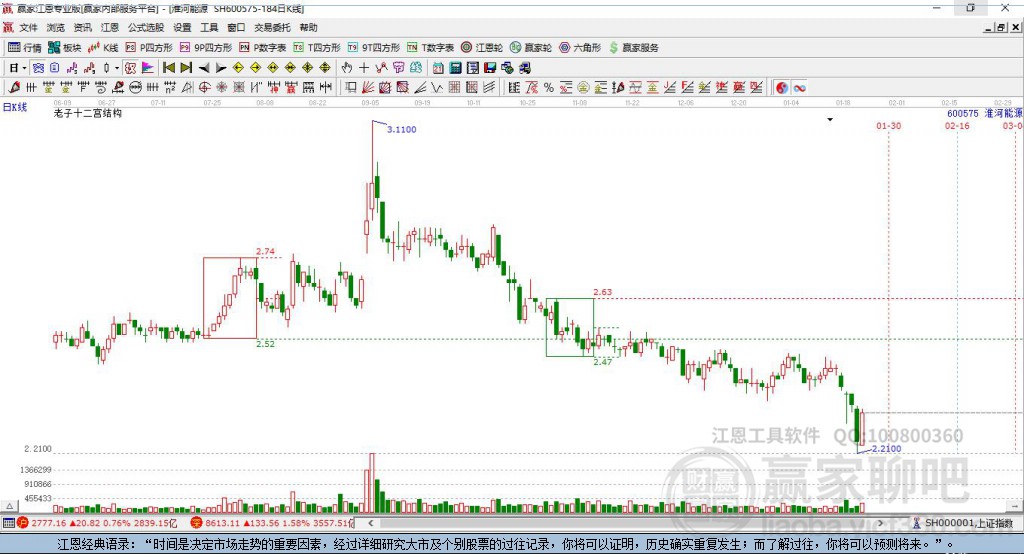Open the 浏览 menu

coord(56,27)
